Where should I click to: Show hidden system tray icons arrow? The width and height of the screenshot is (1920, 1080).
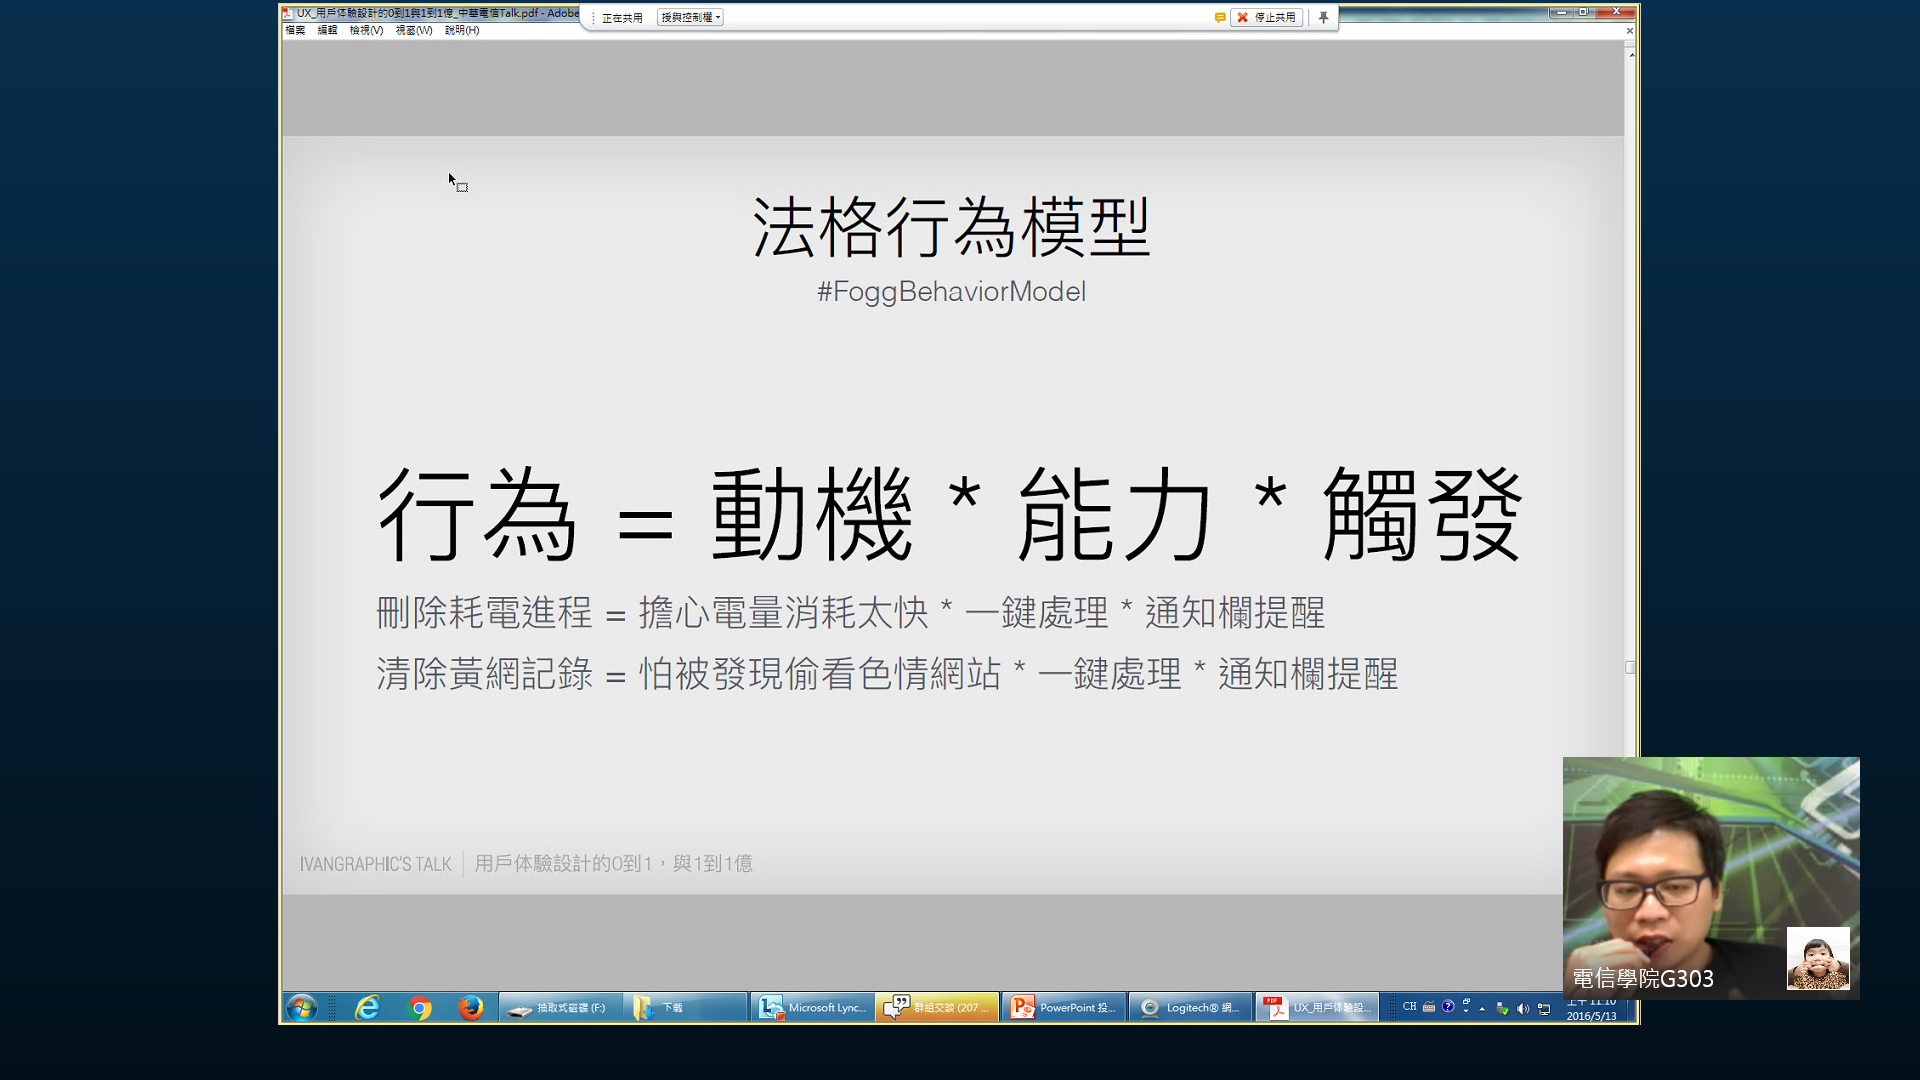point(1482,1008)
